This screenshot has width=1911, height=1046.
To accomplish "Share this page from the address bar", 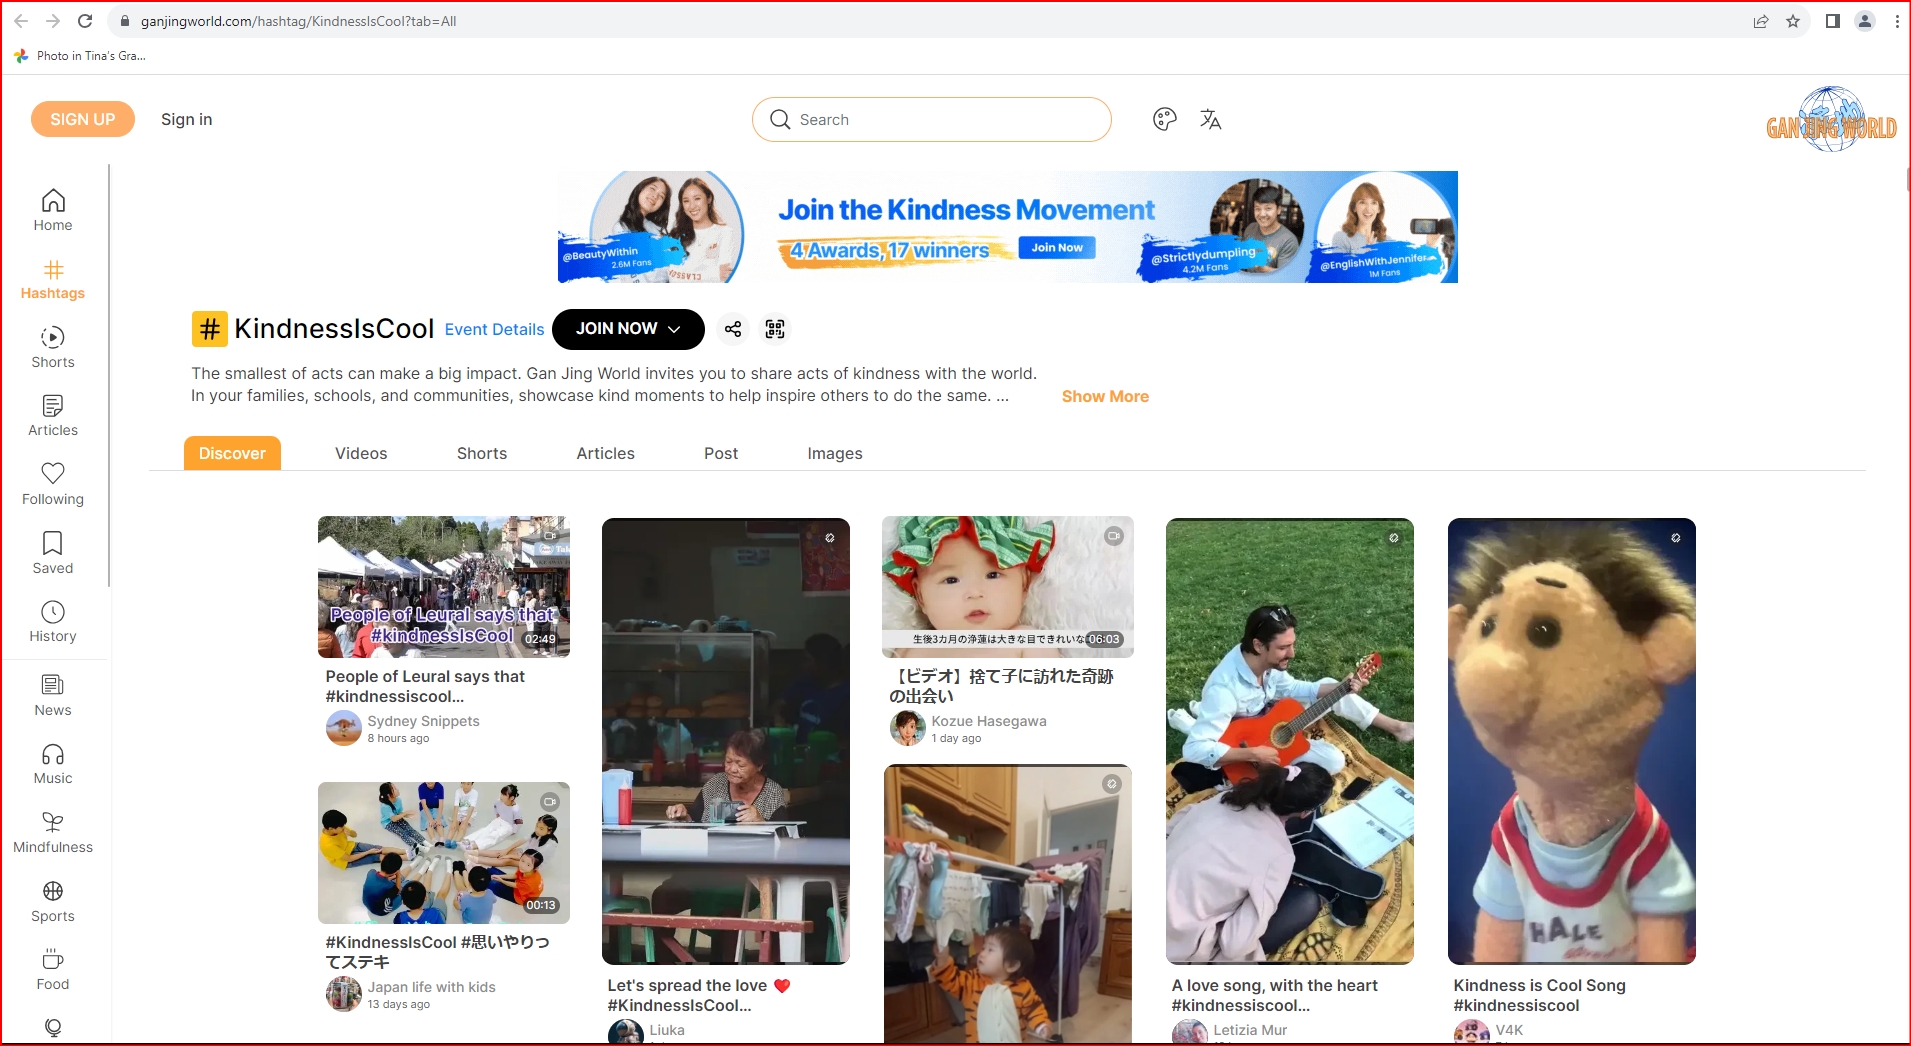I will [1761, 21].
